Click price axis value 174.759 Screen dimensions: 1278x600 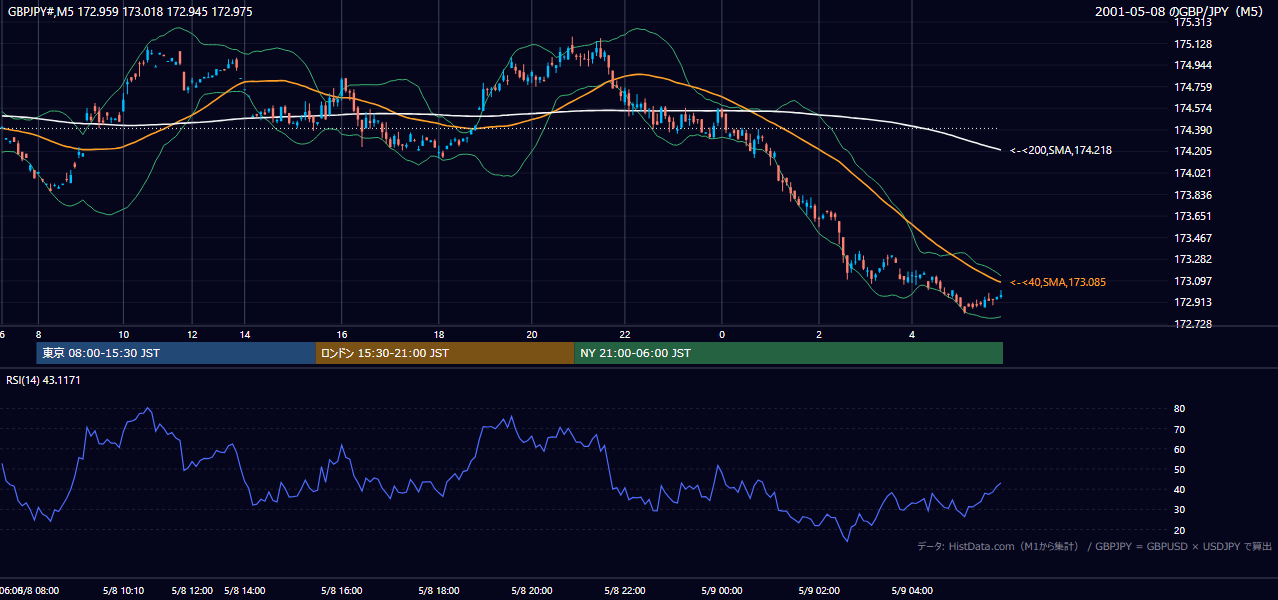(x=1193, y=87)
